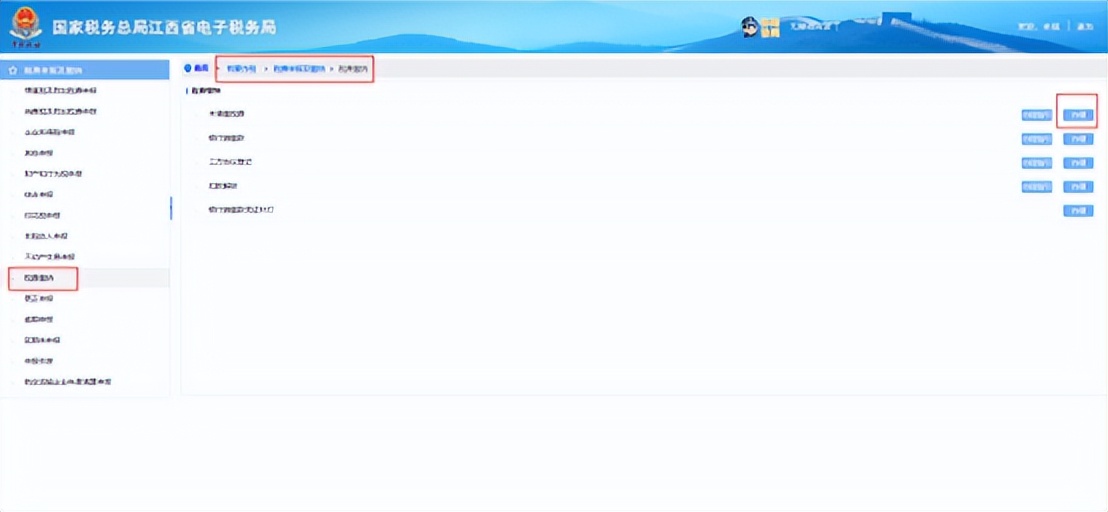This screenshot has height=512, width=1108.
Task: Select 税费缴纳 in the left sidebar
Action: tap(39, 280)
